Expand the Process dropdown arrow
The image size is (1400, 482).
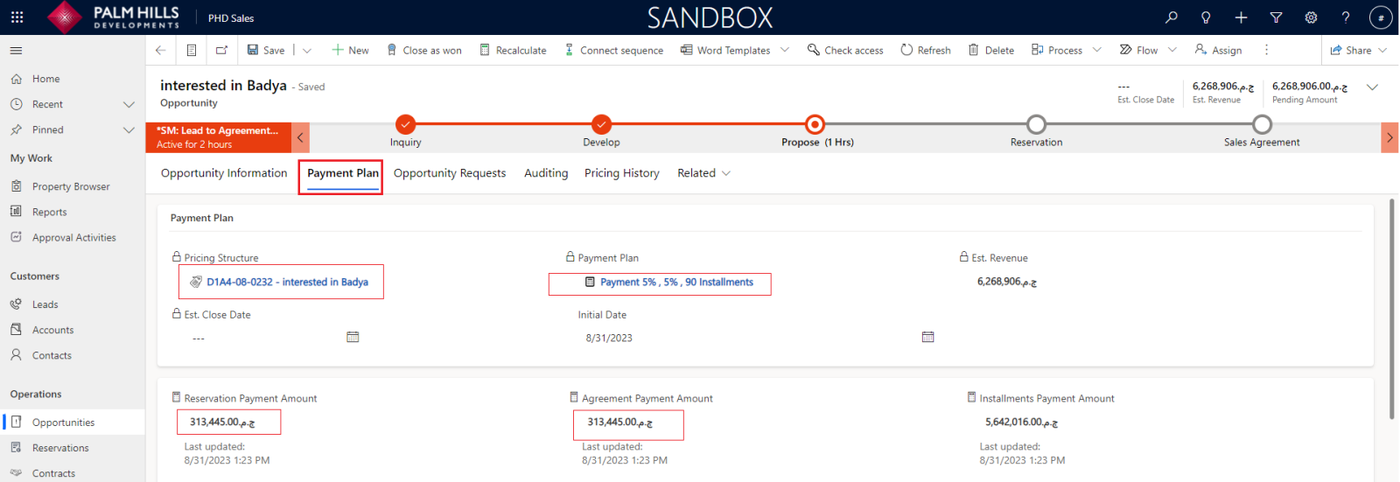[1097, 50]
